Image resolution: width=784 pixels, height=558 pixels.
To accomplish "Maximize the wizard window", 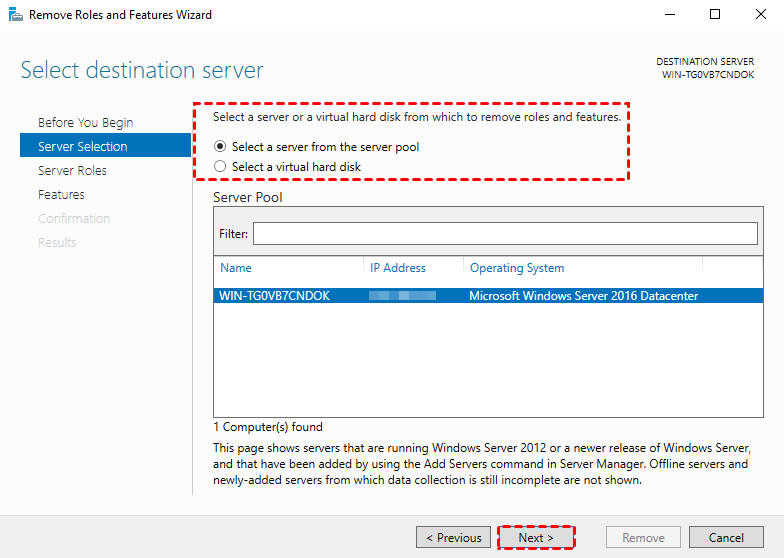I will click(715, 15).
